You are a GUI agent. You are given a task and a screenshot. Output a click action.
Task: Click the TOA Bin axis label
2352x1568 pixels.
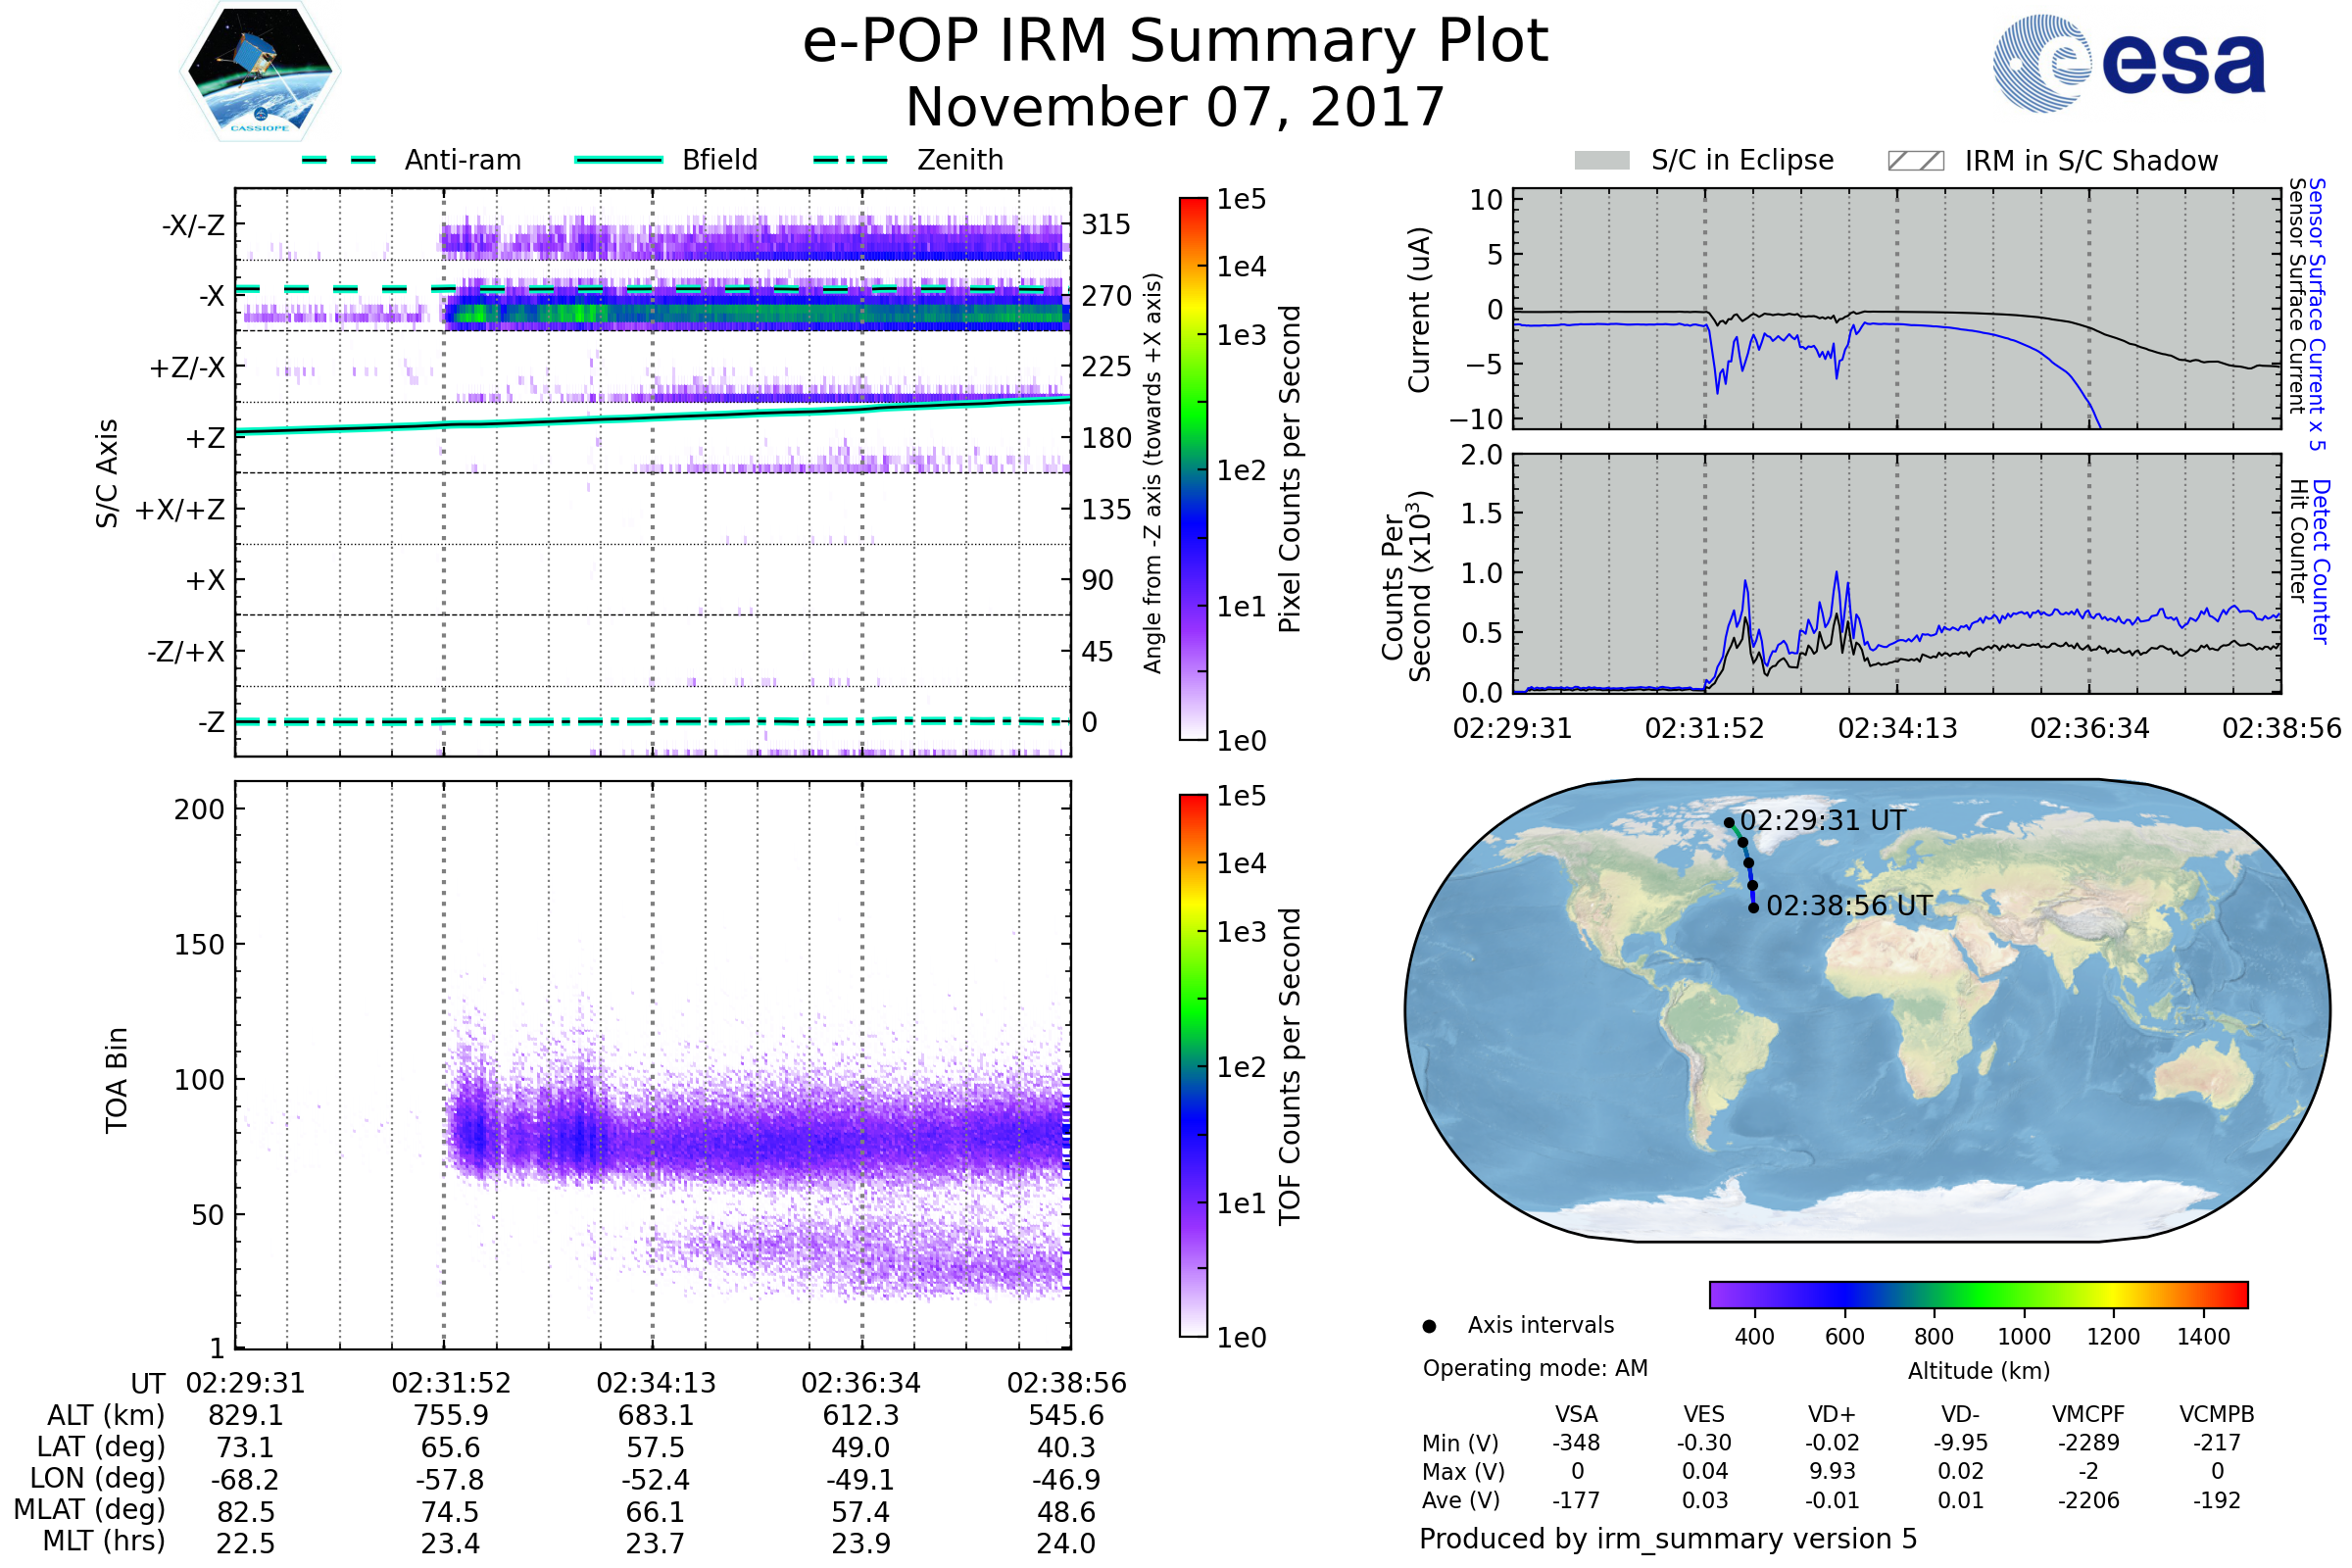[x=117, y=1080]
